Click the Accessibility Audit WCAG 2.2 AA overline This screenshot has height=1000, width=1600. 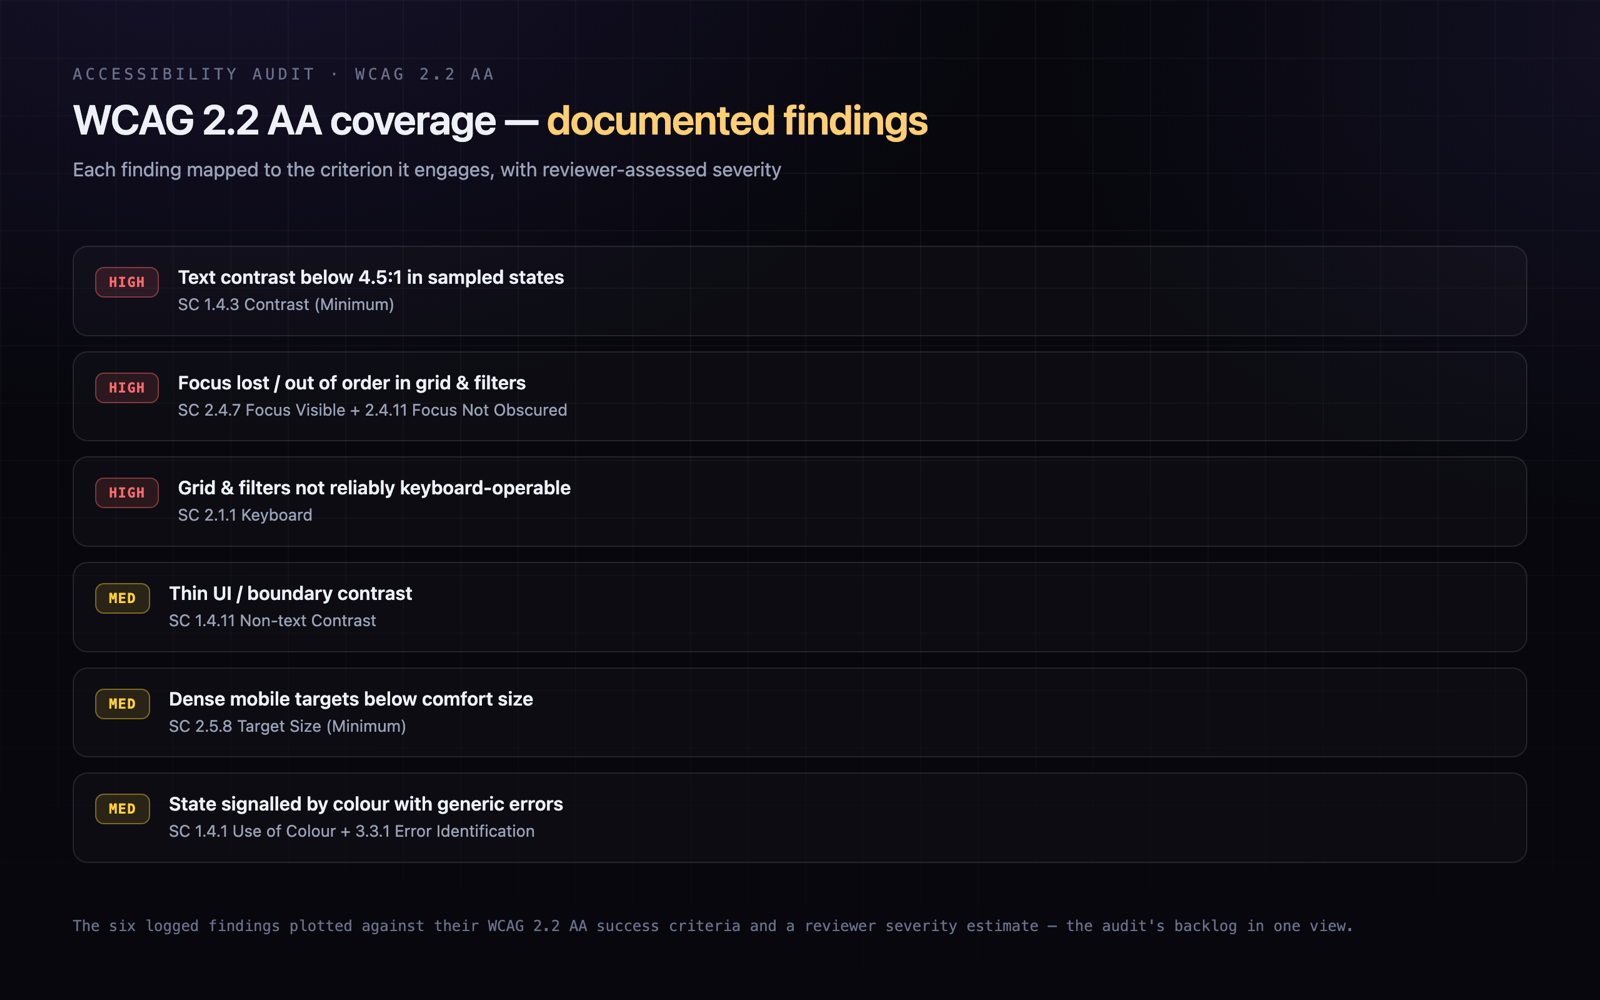point(284,74)
